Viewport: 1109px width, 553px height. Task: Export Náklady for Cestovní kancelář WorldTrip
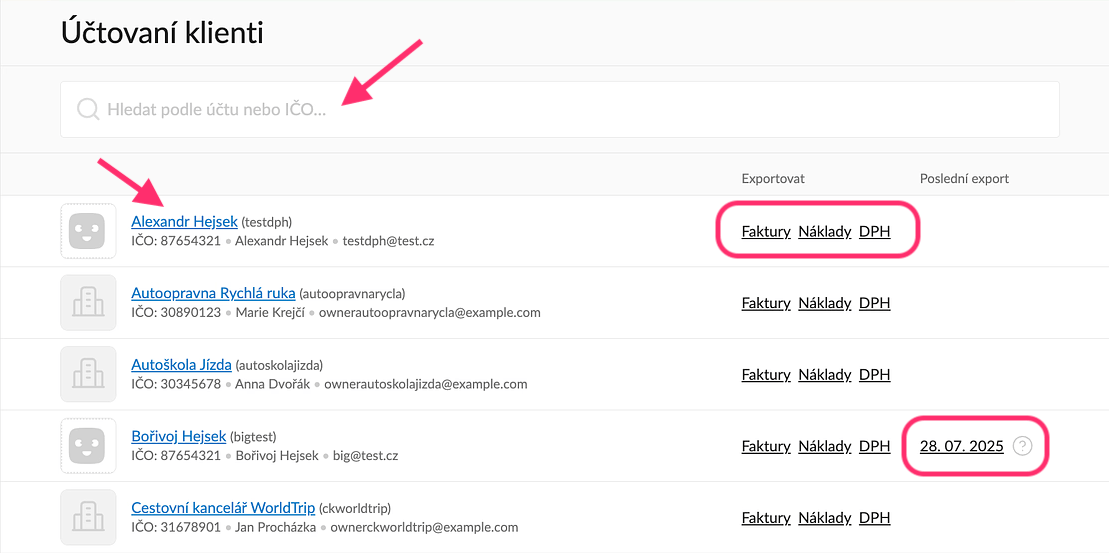tap(825, 518)
